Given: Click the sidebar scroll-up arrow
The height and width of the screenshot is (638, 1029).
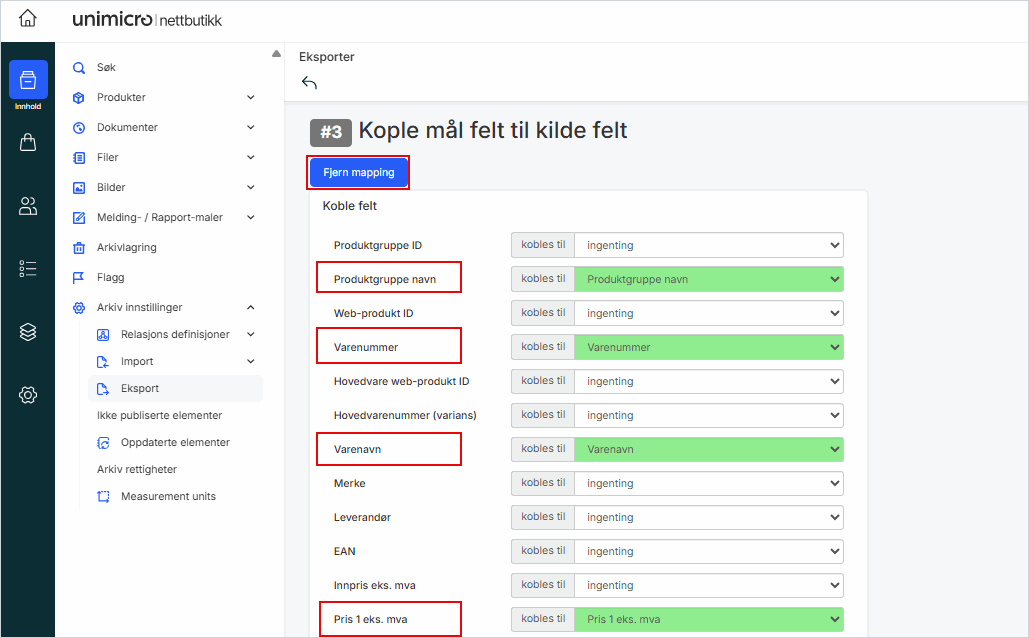Looking at the screenshot, I should 276,54.
